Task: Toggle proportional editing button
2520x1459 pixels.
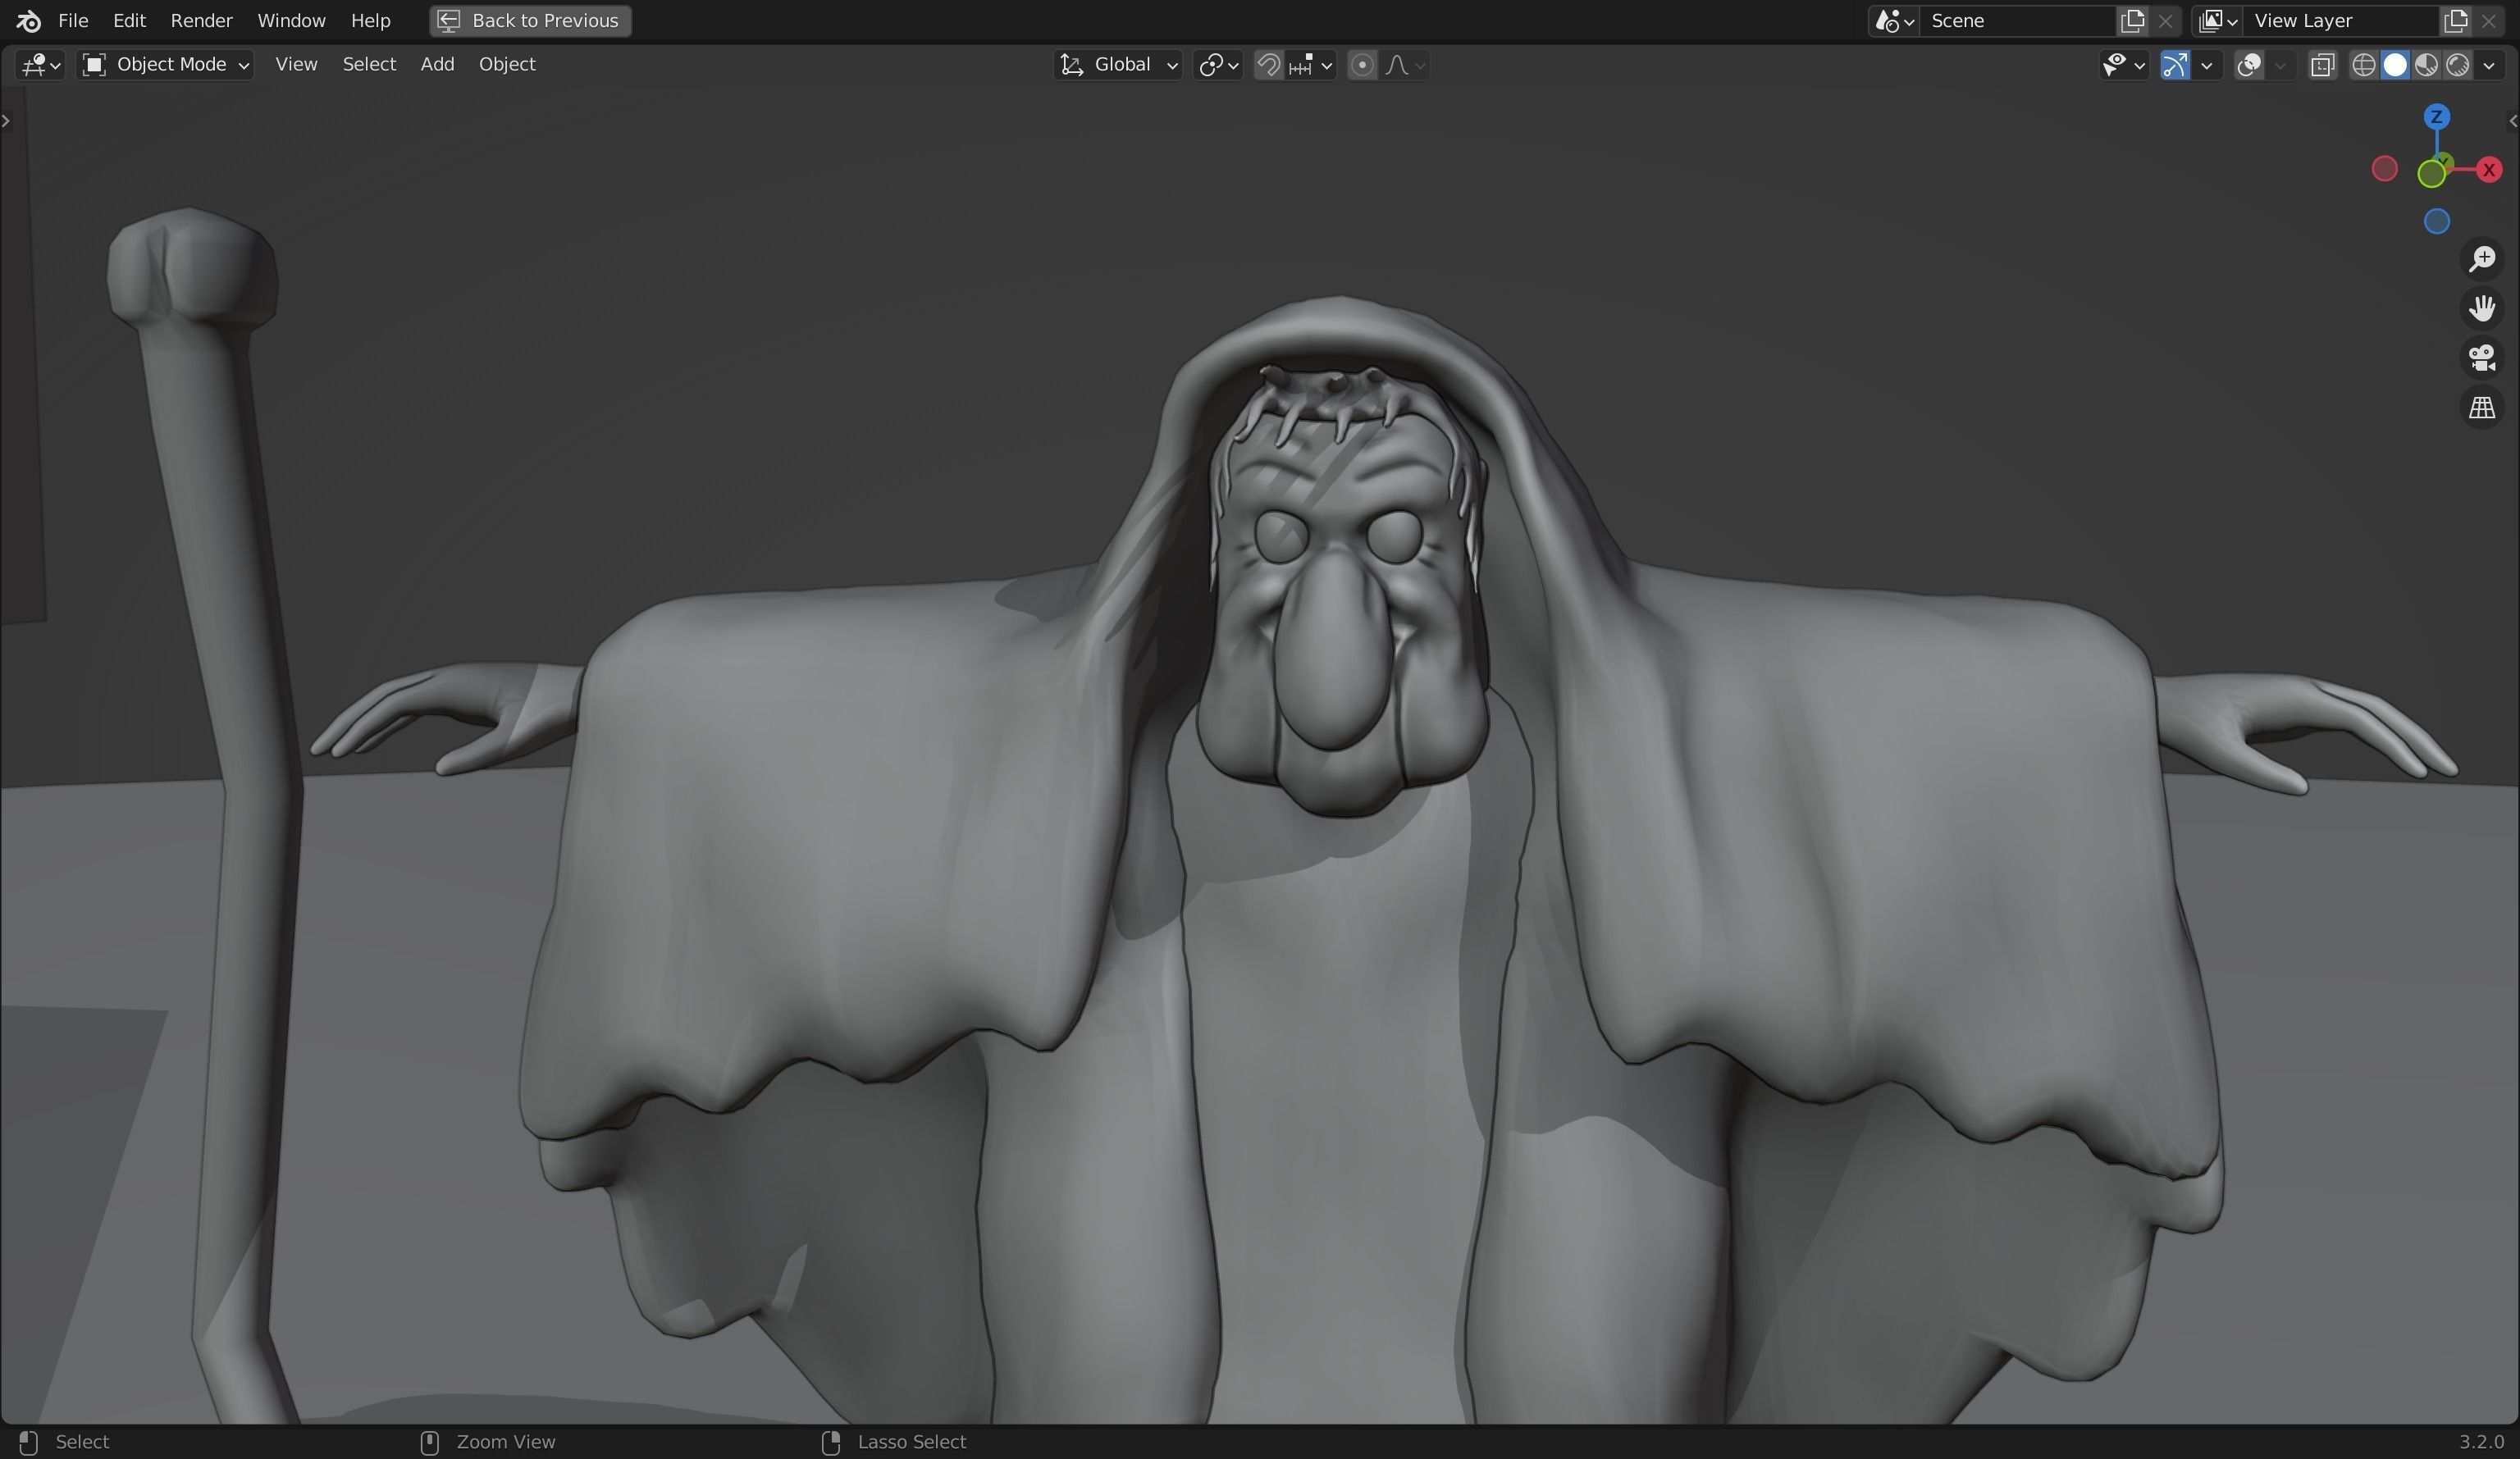Action: pos(1361,65)
